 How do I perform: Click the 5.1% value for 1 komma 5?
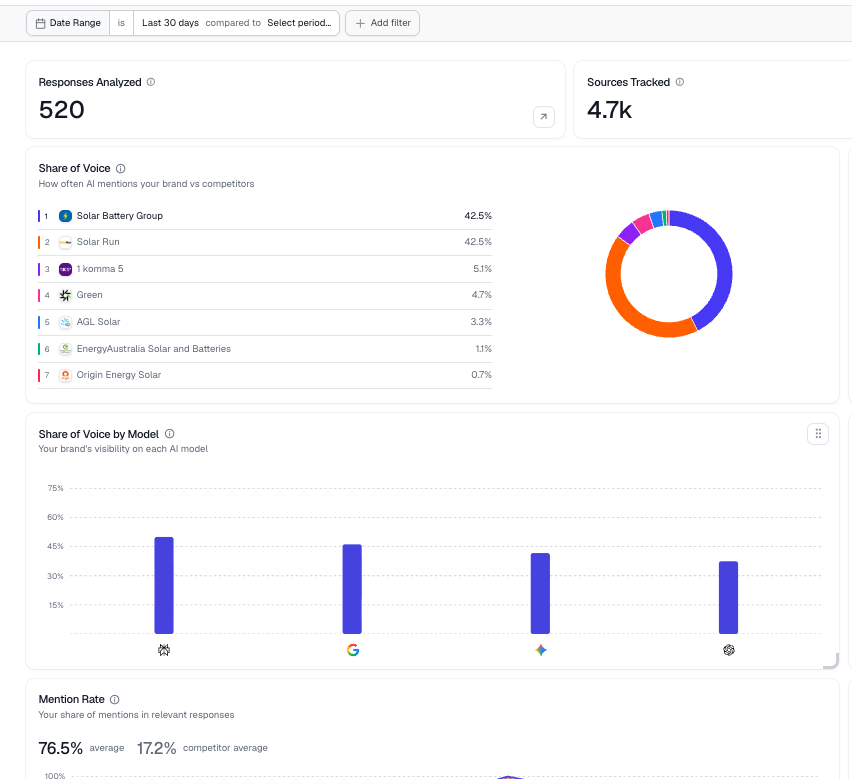tap(483, 269)
